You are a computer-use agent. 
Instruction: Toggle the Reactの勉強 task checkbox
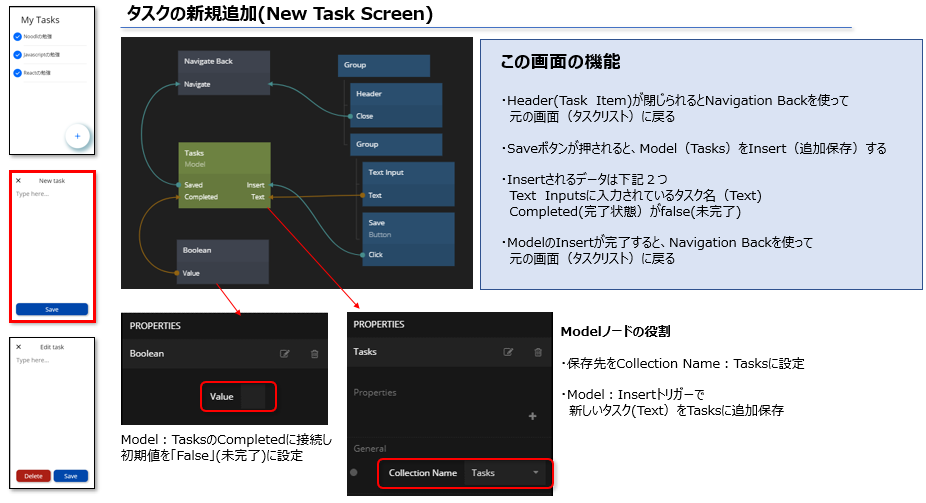(17, 73)
